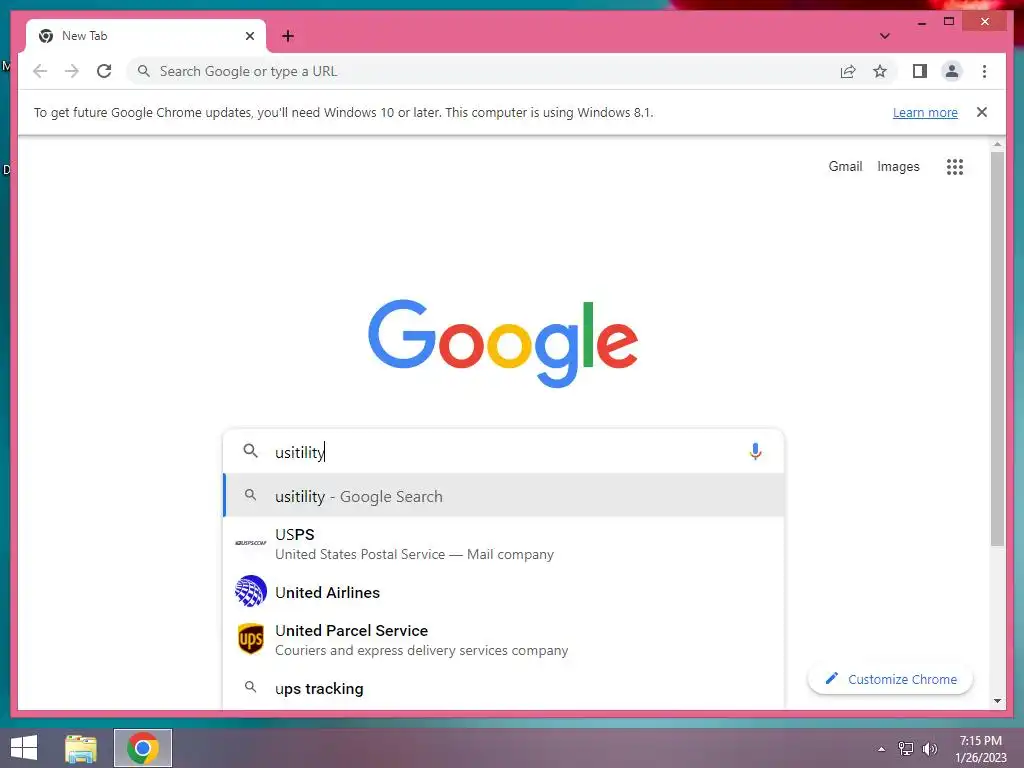Open Chrome's three-dot menu
The image size is (1024, 768).
point(984,71)
